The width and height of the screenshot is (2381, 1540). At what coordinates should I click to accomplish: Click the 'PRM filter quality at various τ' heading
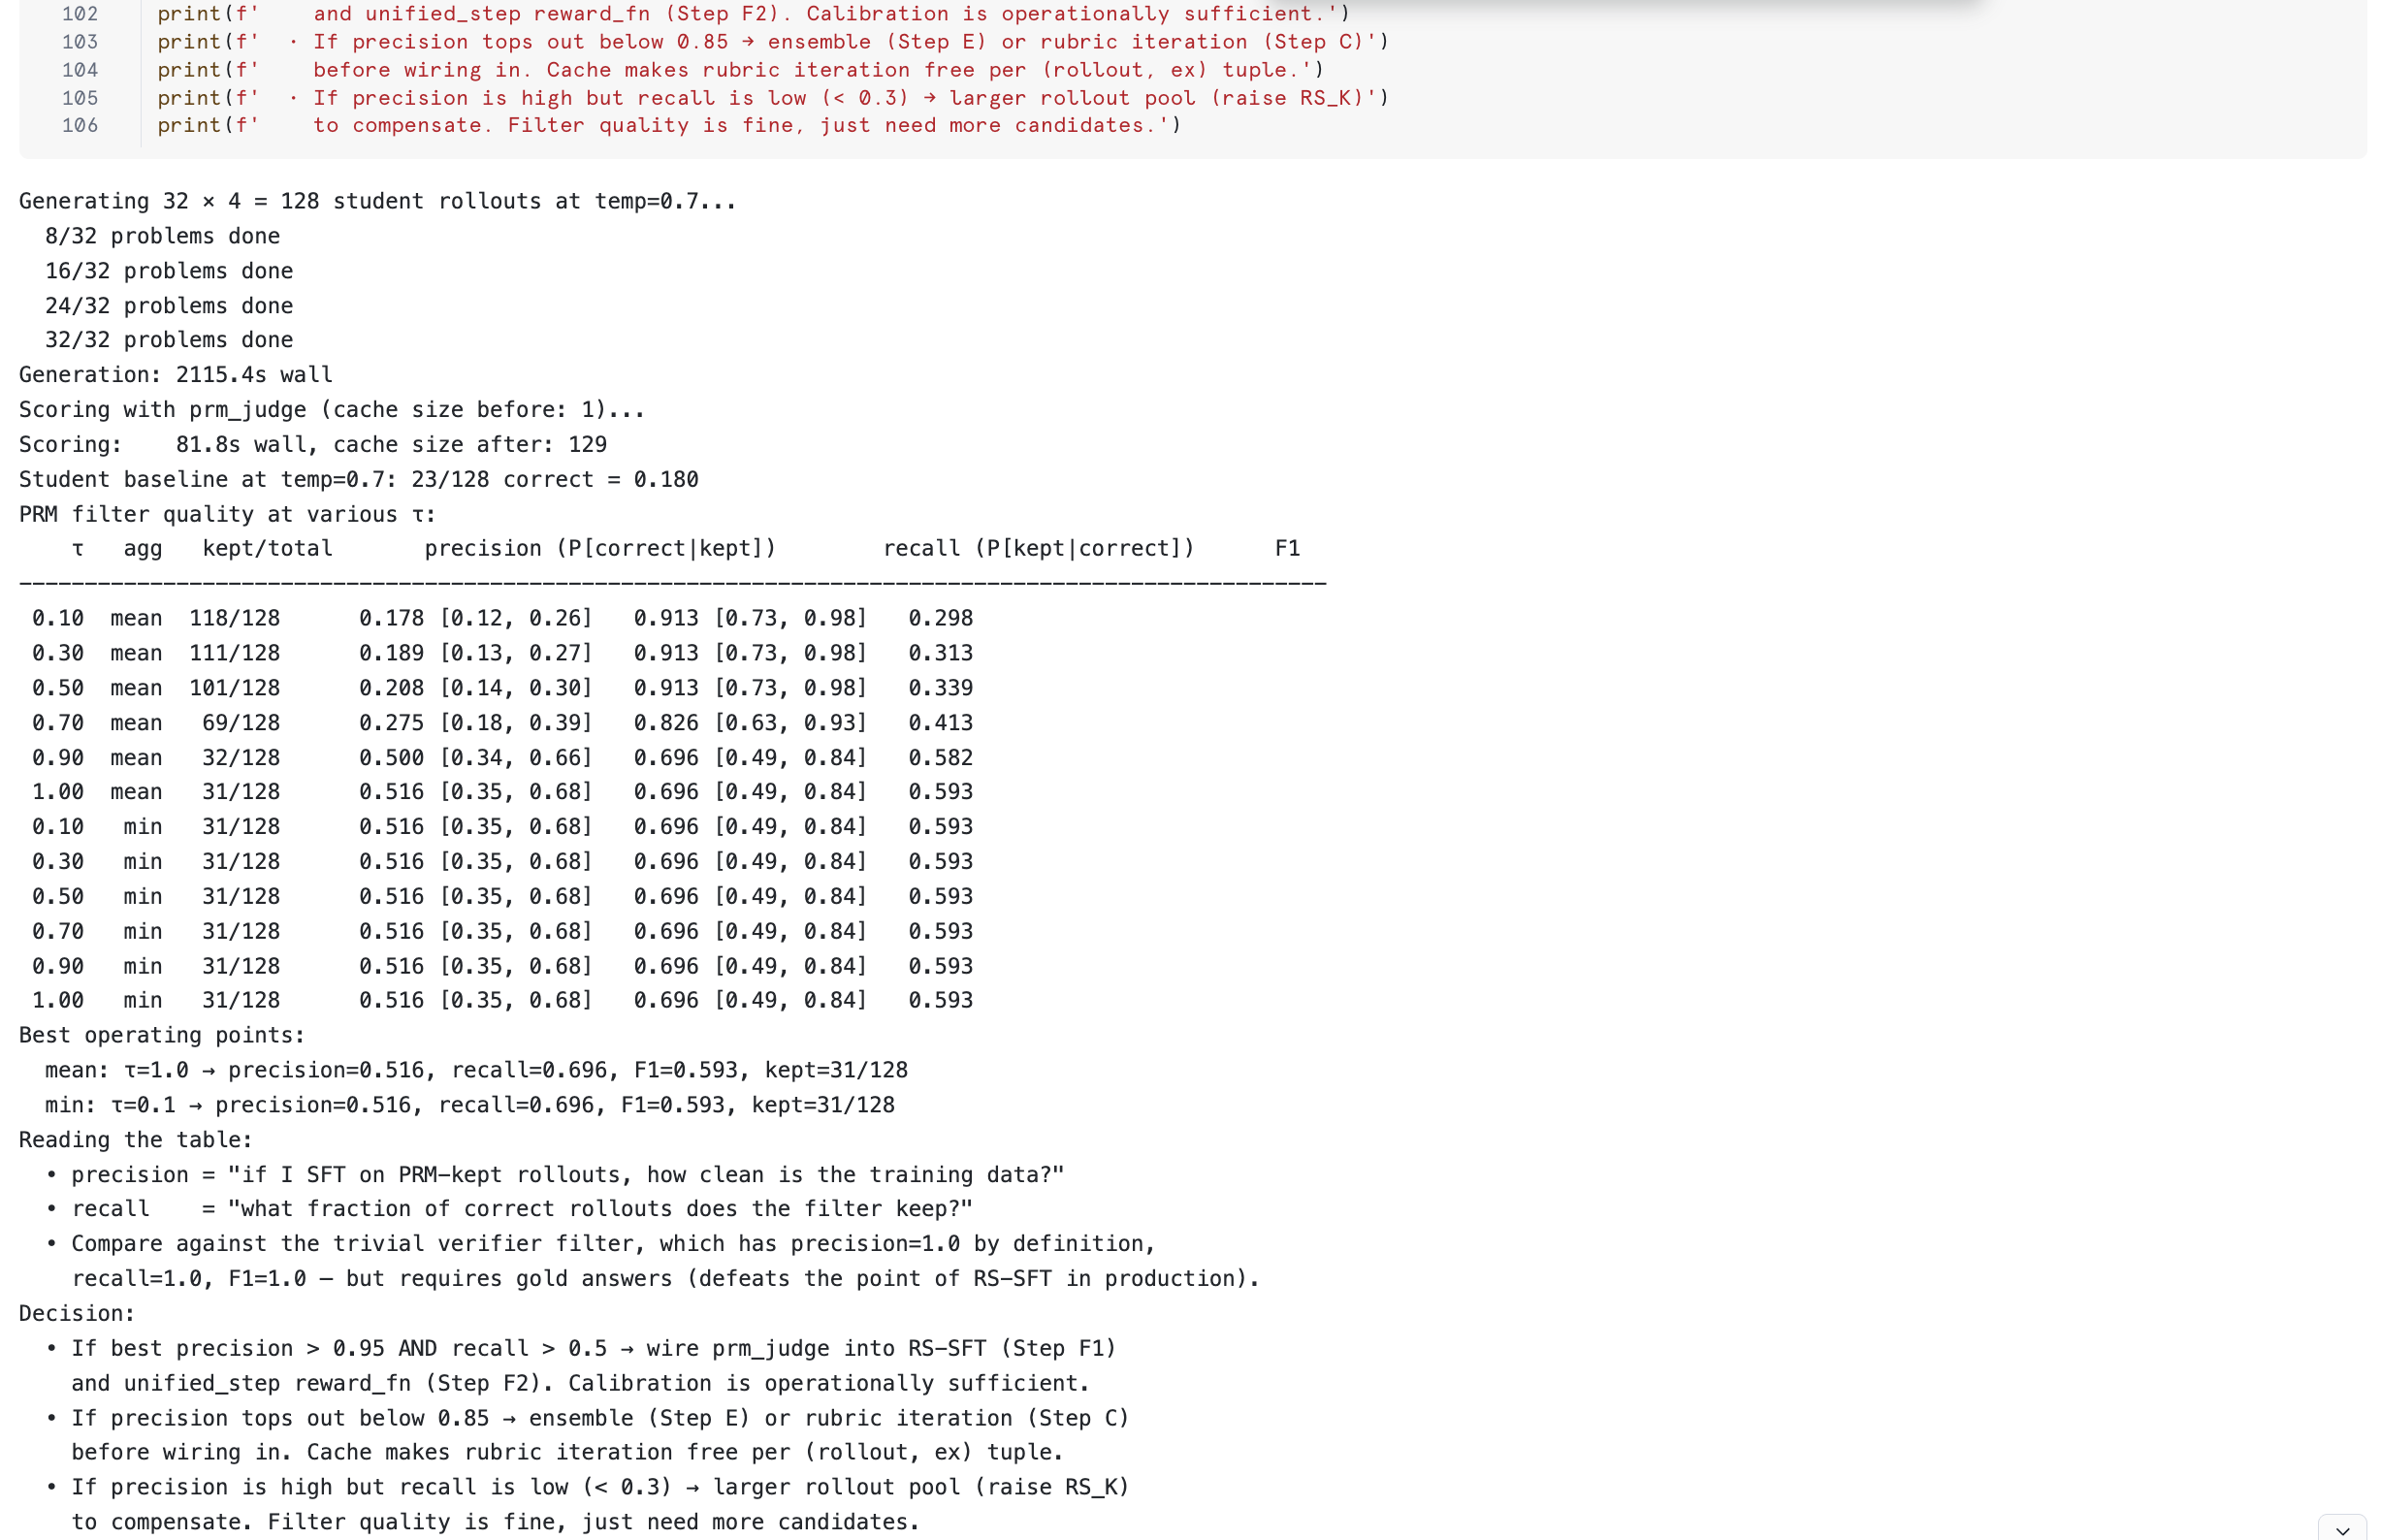click(x=227, y=515)
